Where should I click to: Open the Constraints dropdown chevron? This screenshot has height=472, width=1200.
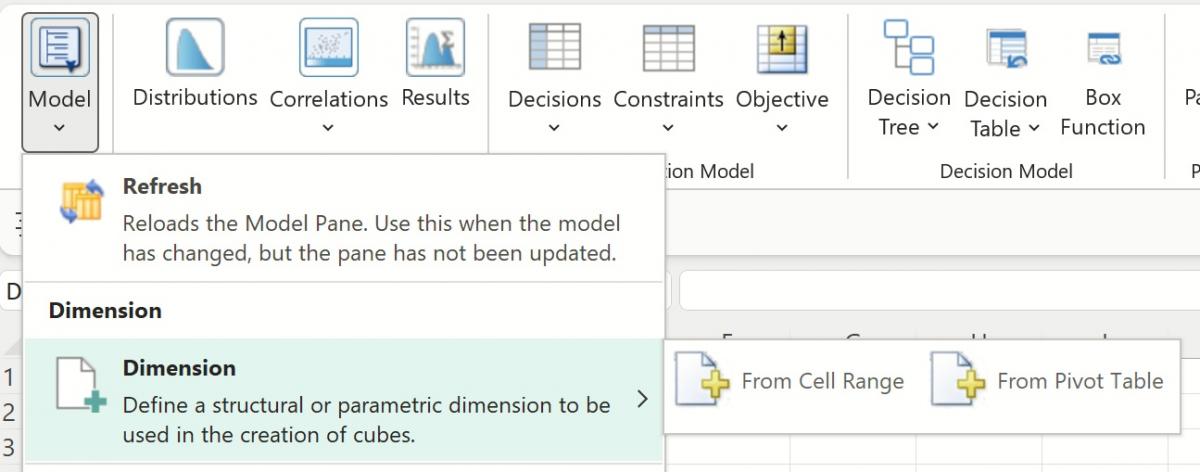tap(668, 128)
